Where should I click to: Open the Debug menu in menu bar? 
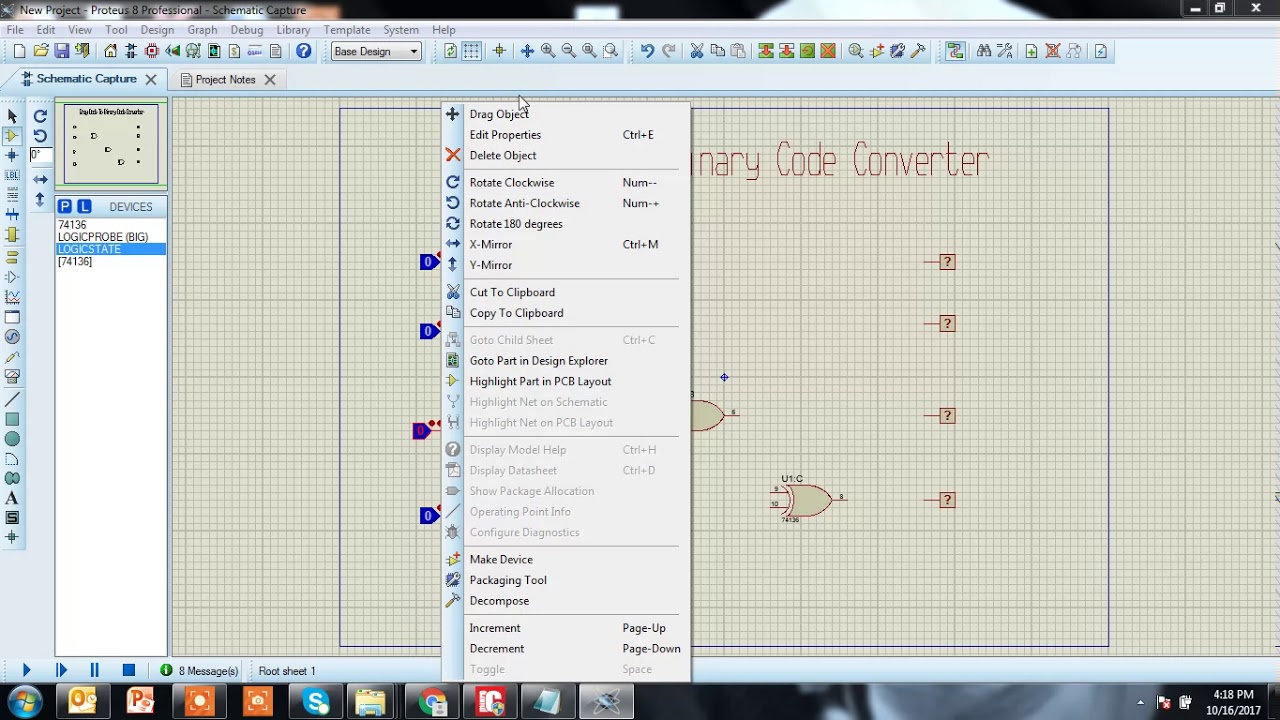tap(246, 30)
